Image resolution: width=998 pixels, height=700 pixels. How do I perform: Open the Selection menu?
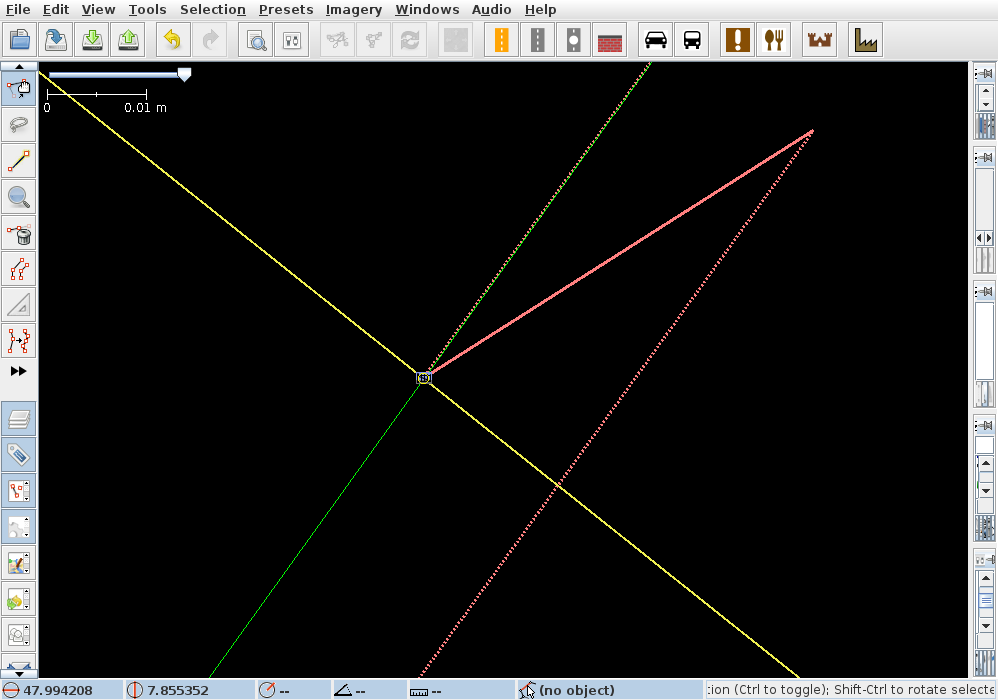[213, 10]
